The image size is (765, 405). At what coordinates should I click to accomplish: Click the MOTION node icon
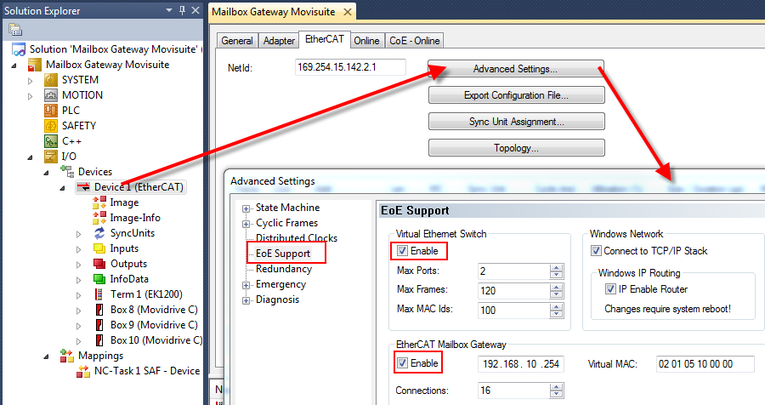click(51, 95)
